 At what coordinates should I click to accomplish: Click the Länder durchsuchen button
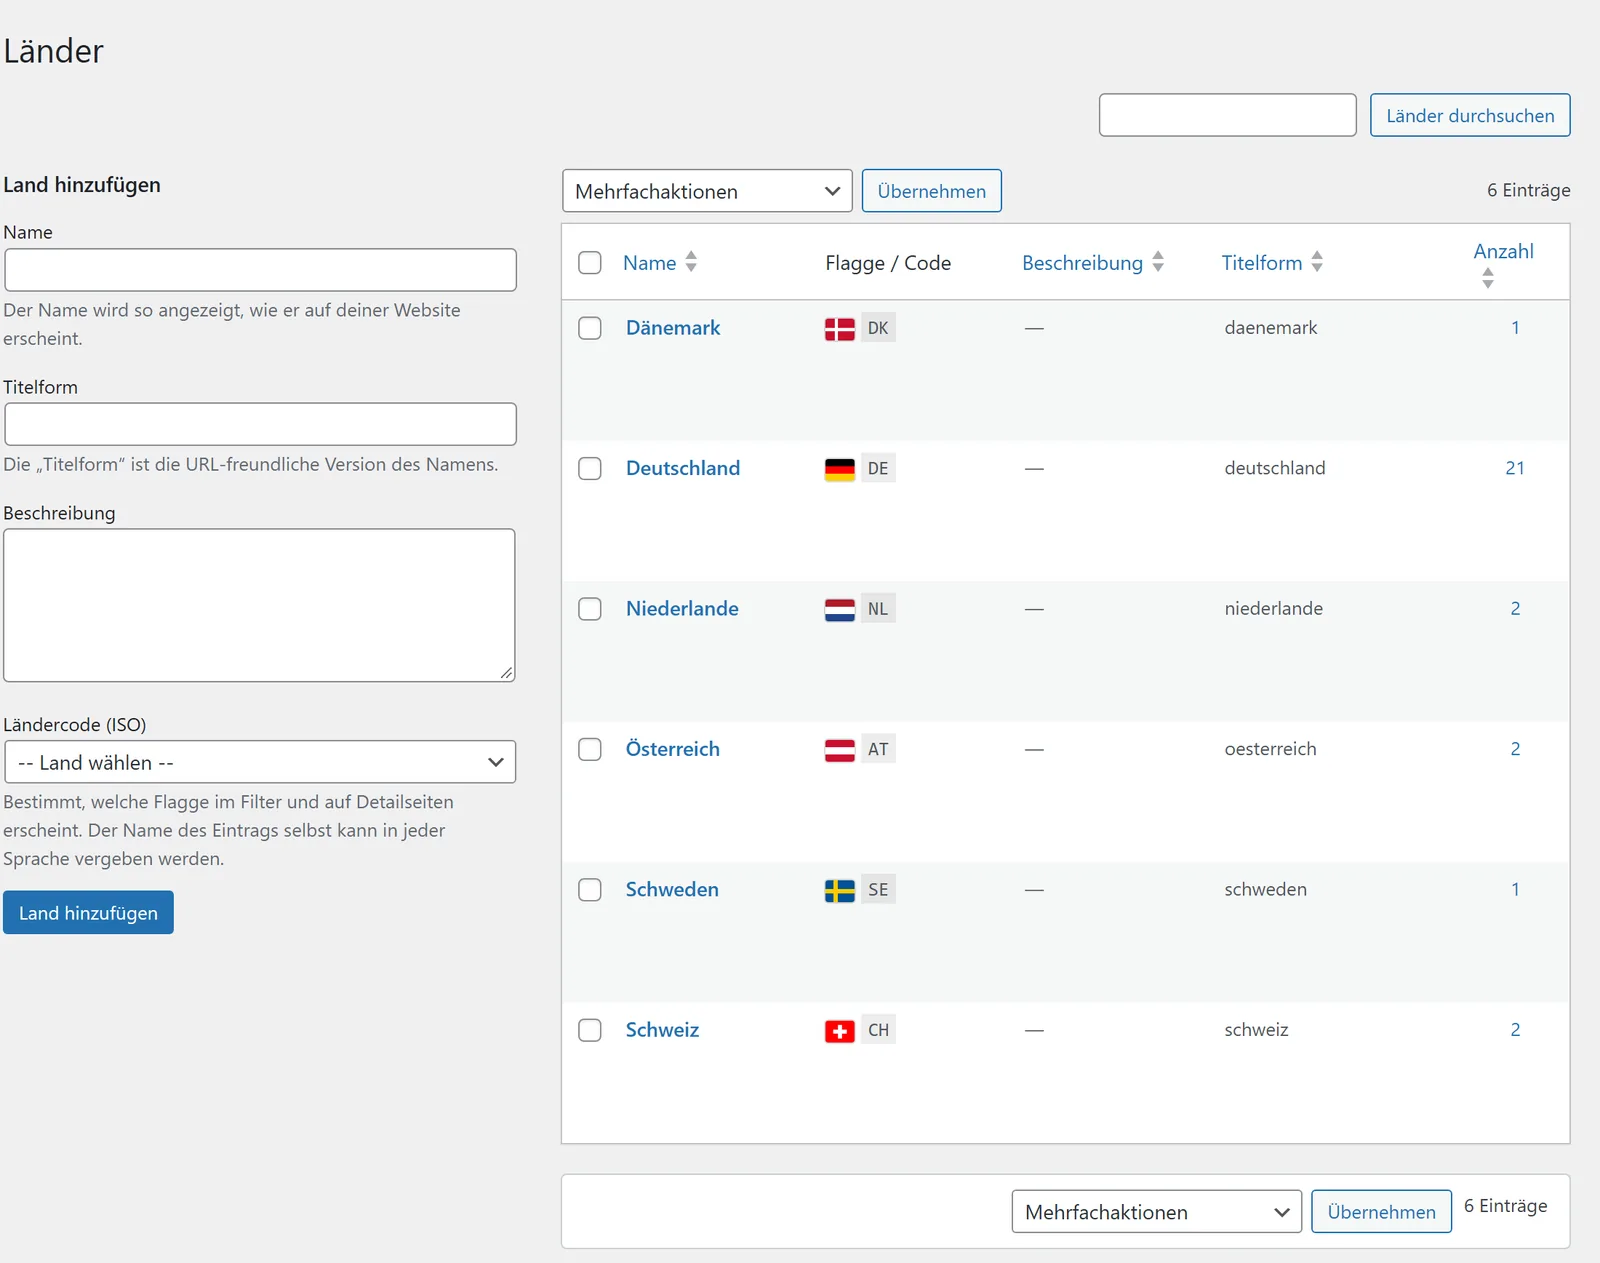pyautogui.click(x=1470, y=115)
